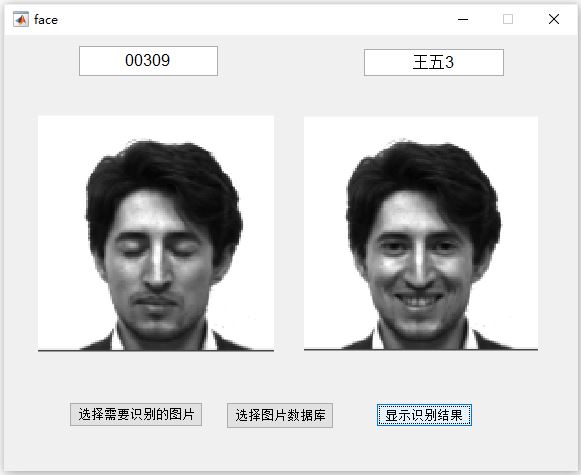Click the 选择需要识别的图片 button
581x475 pixels.
(x=136, y=415)
